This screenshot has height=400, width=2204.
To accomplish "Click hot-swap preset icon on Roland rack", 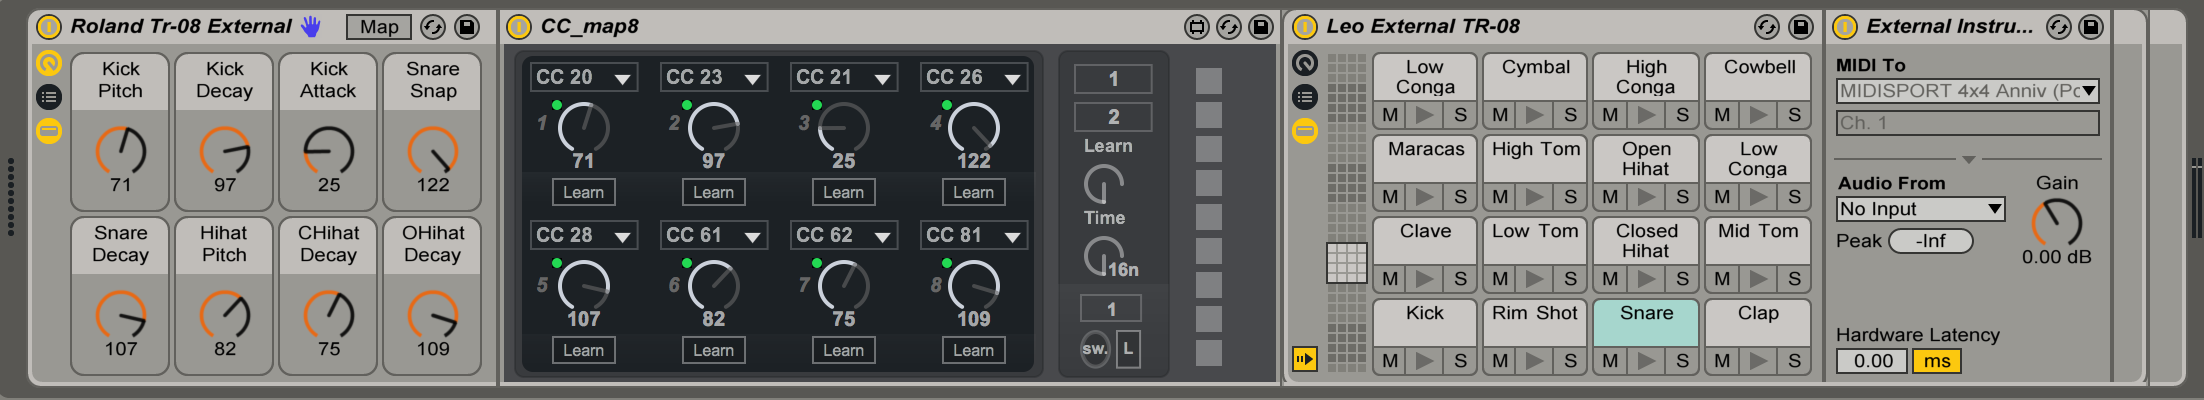I will tap(433, 27).
